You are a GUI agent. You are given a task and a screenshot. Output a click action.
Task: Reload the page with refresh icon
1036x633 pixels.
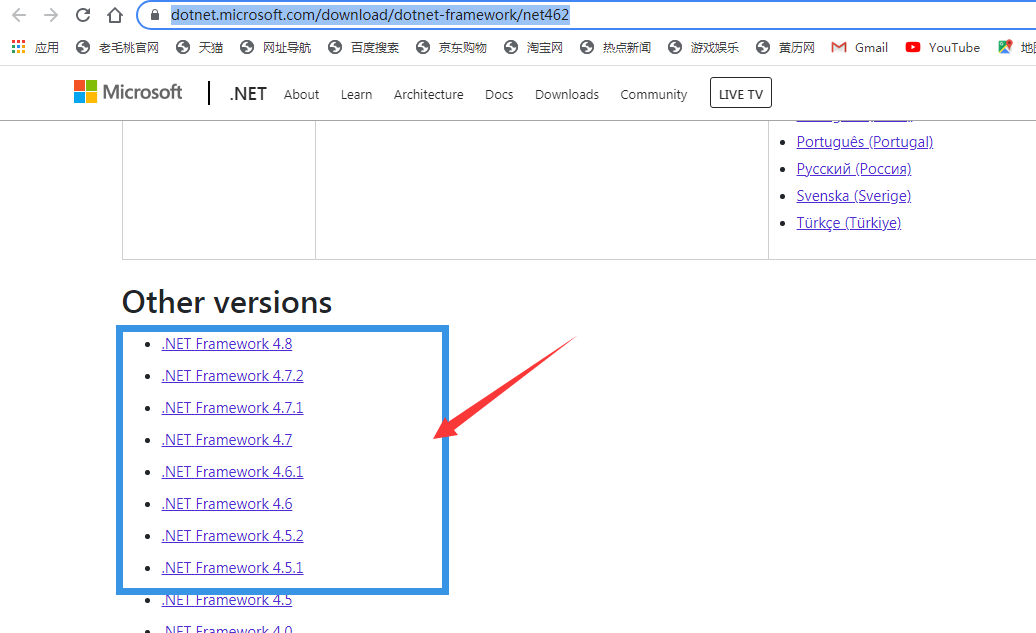point(83,15)
